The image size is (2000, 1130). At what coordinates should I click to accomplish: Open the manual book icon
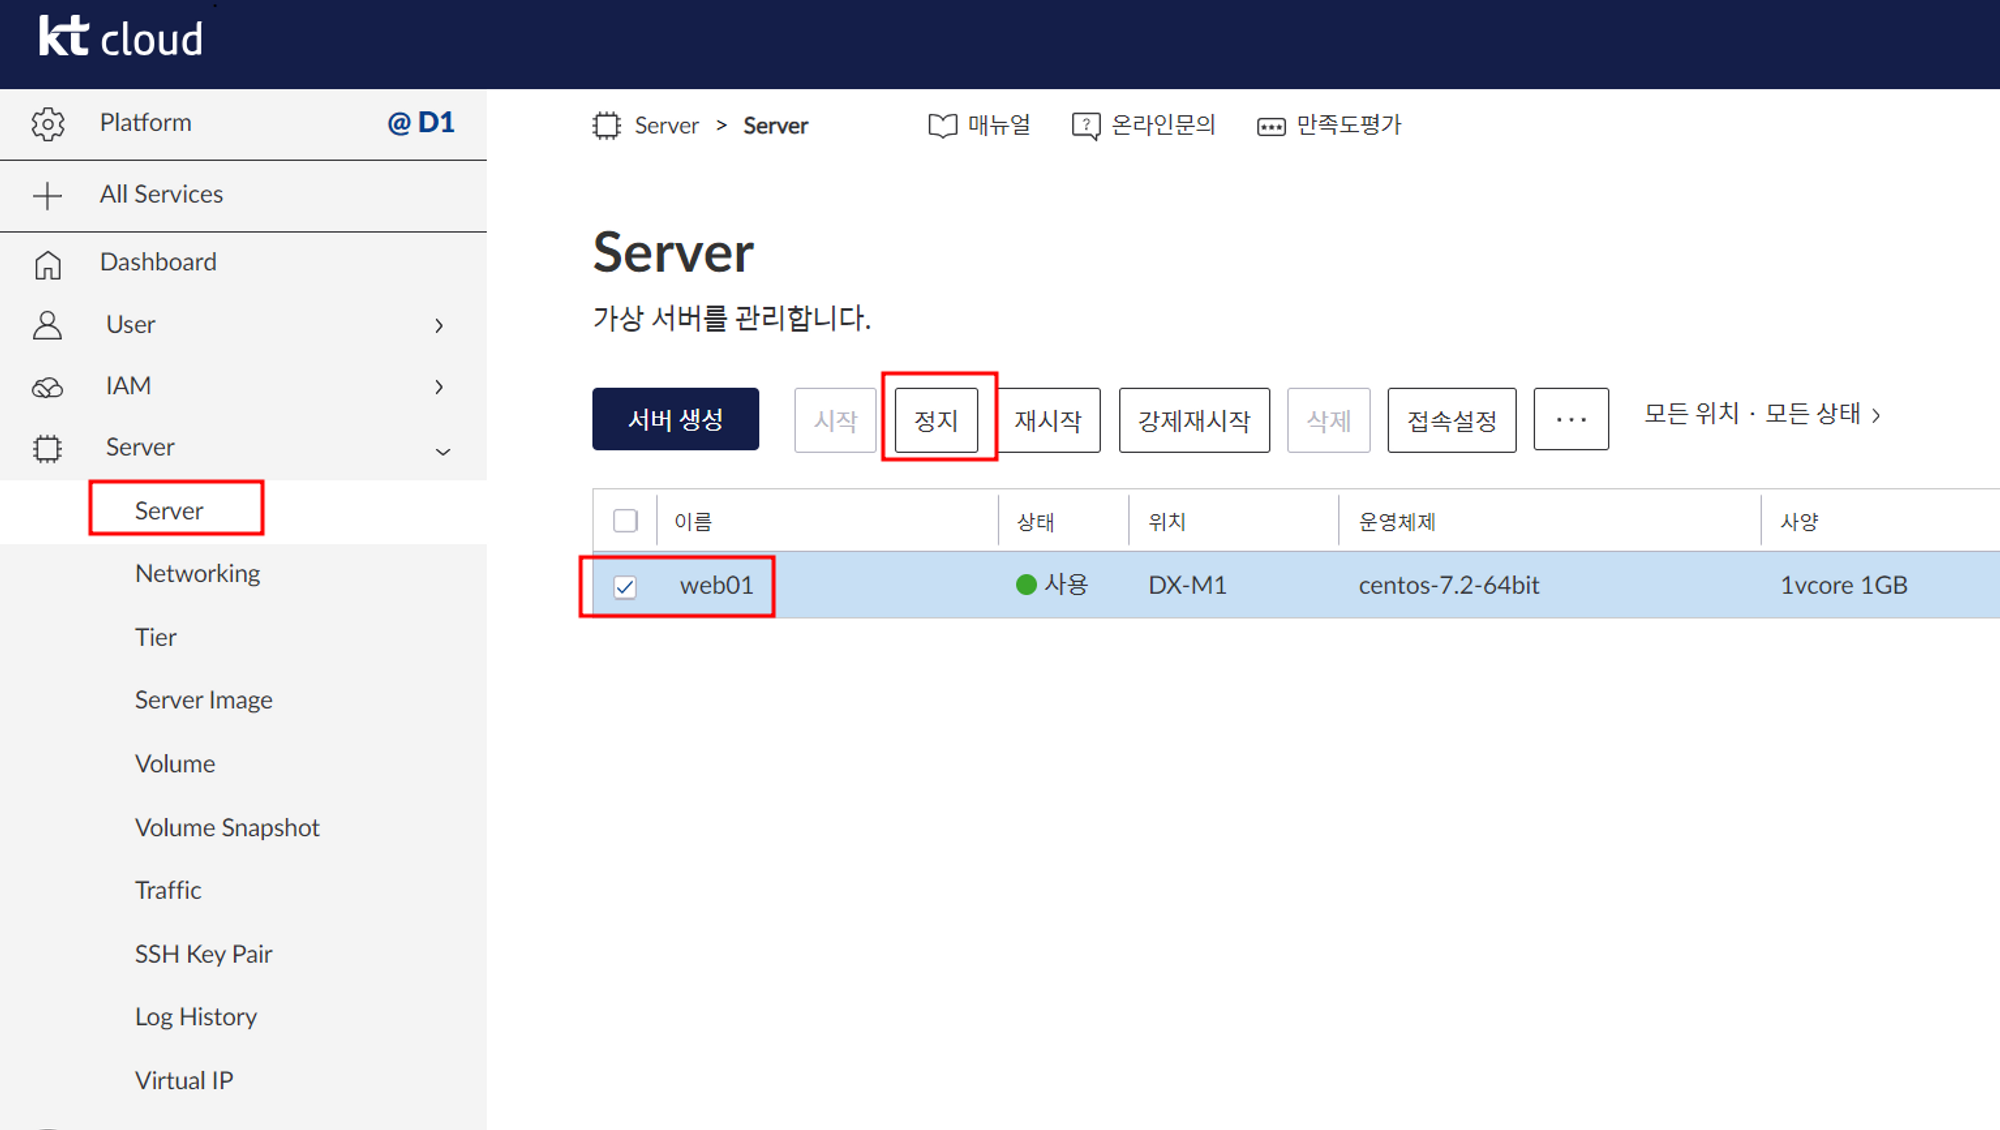point(942,126)
